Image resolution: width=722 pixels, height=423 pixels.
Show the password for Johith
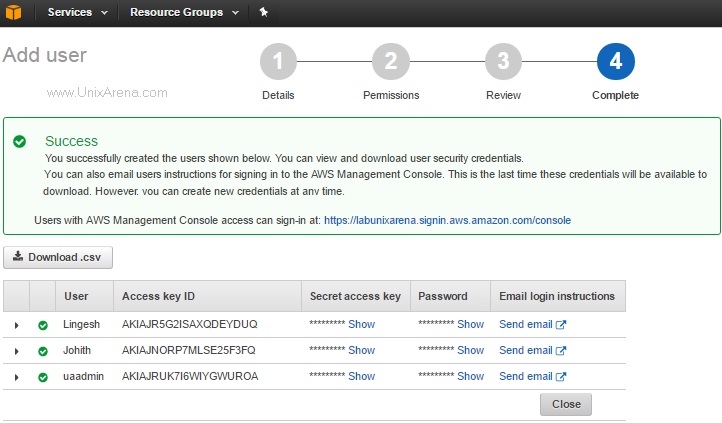pyautogui.click(x=470, y=351)
